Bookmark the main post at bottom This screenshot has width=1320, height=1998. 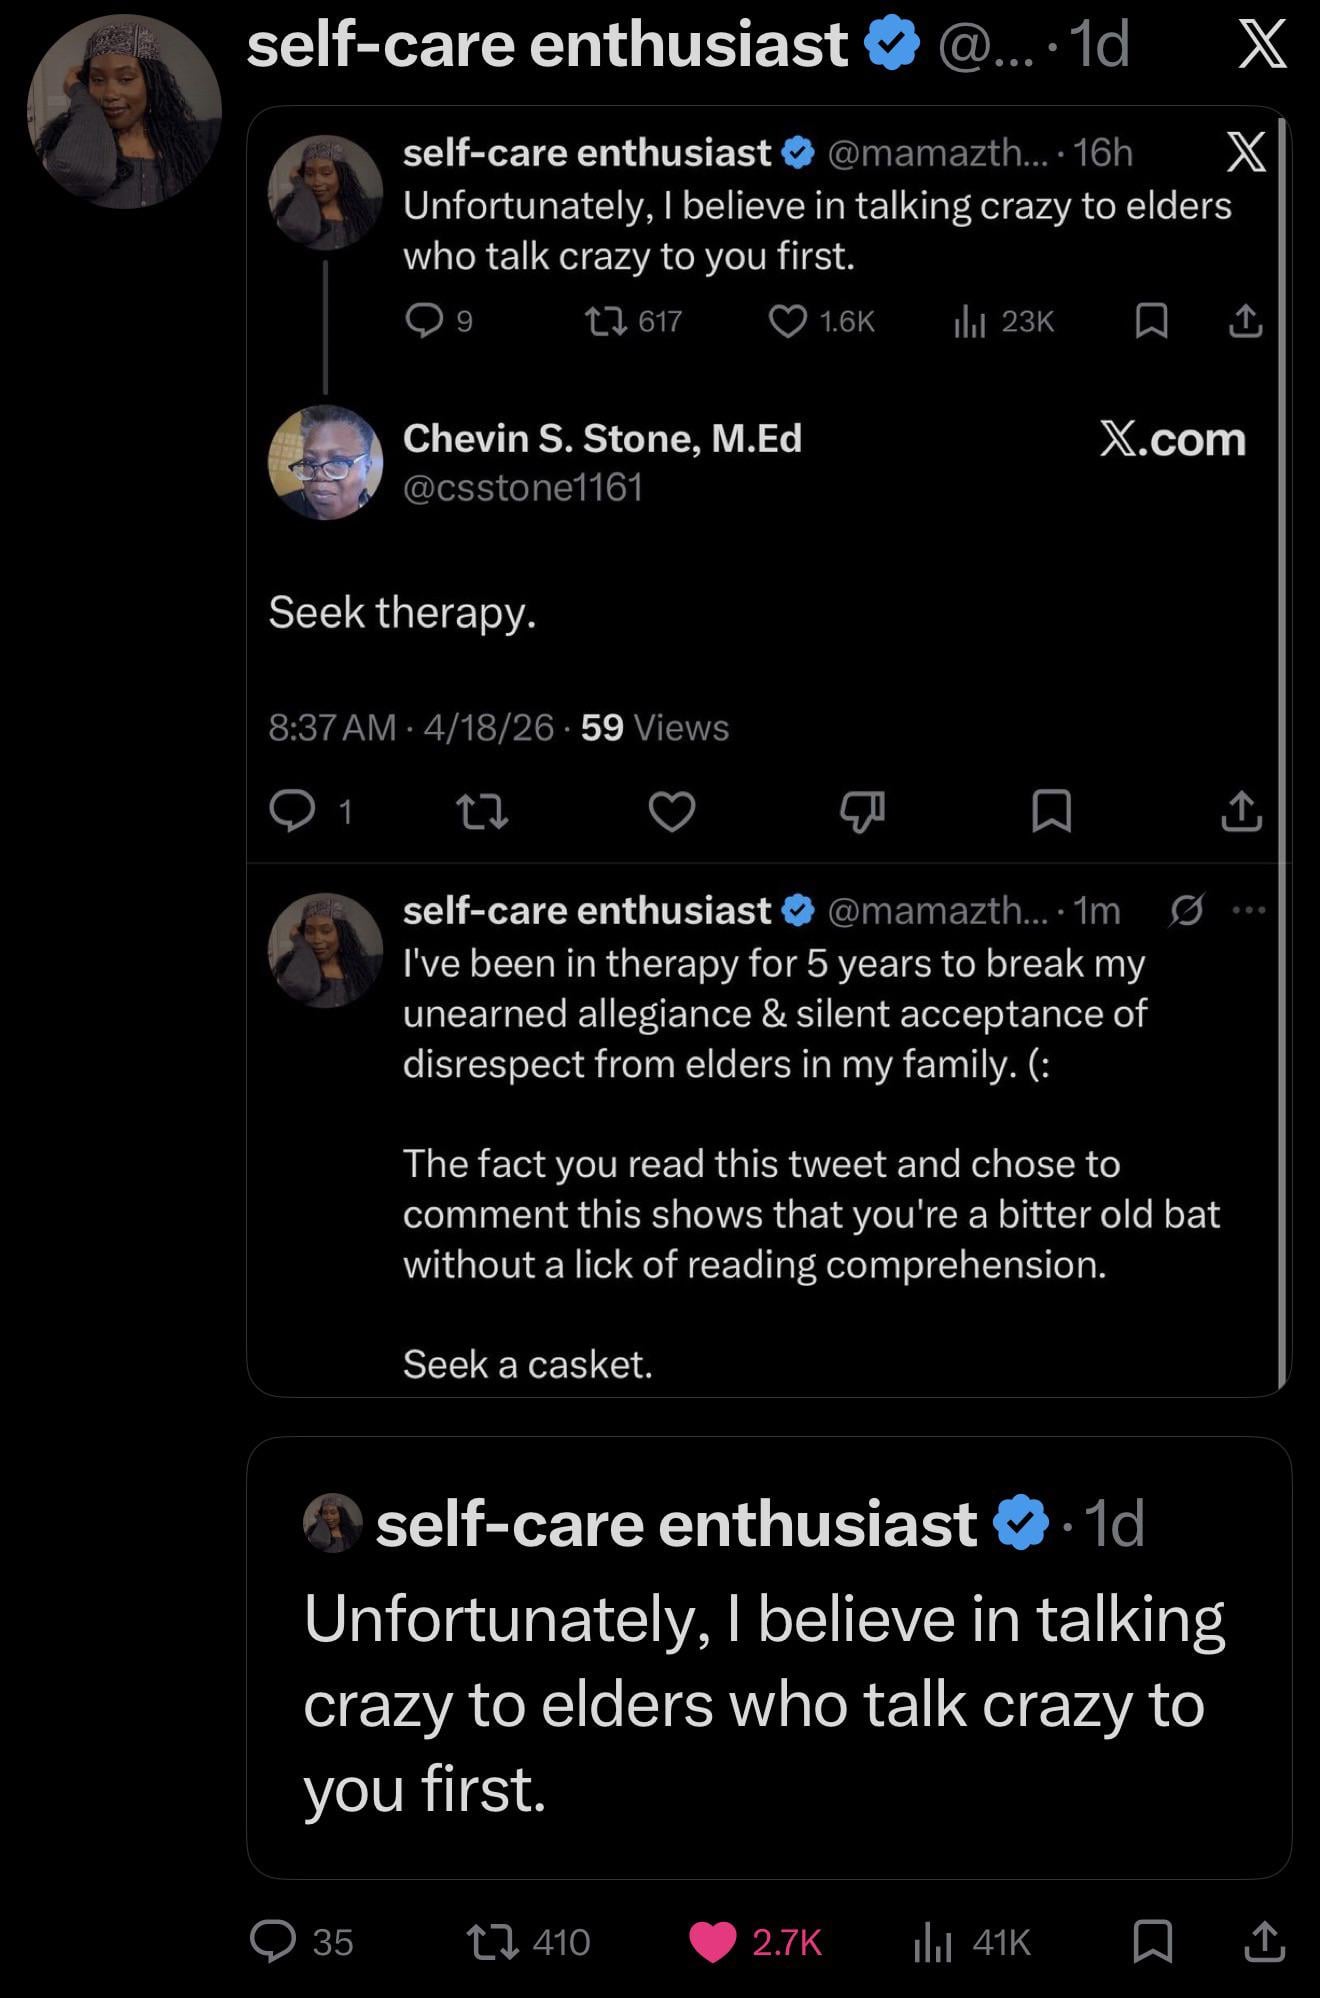pos(1152,1942)
